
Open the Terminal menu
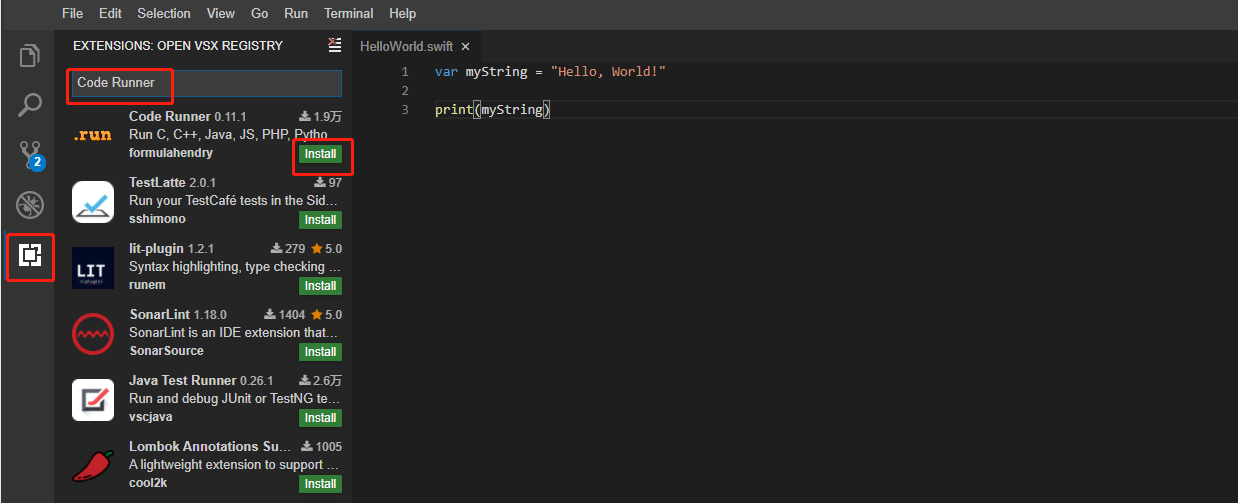click(x=349, y=14)
